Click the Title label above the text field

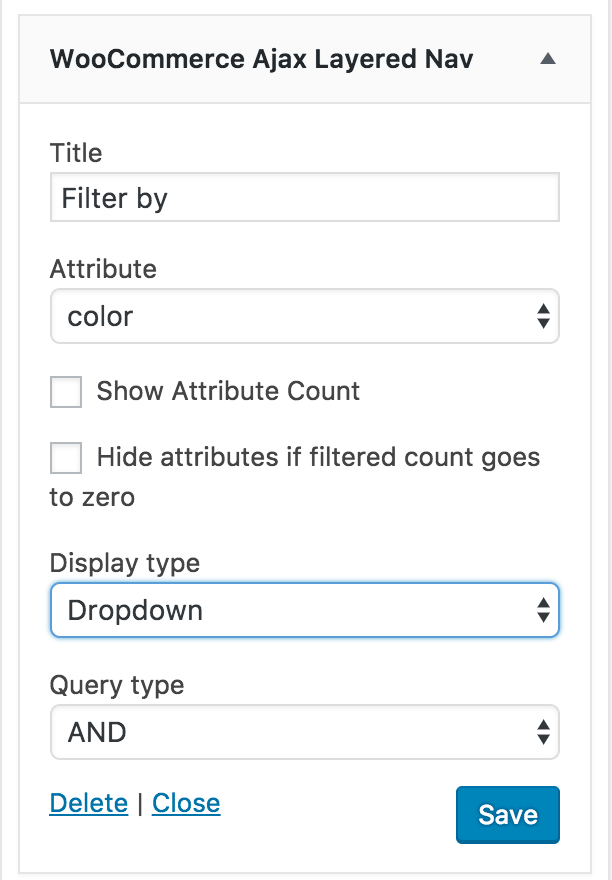76,153
